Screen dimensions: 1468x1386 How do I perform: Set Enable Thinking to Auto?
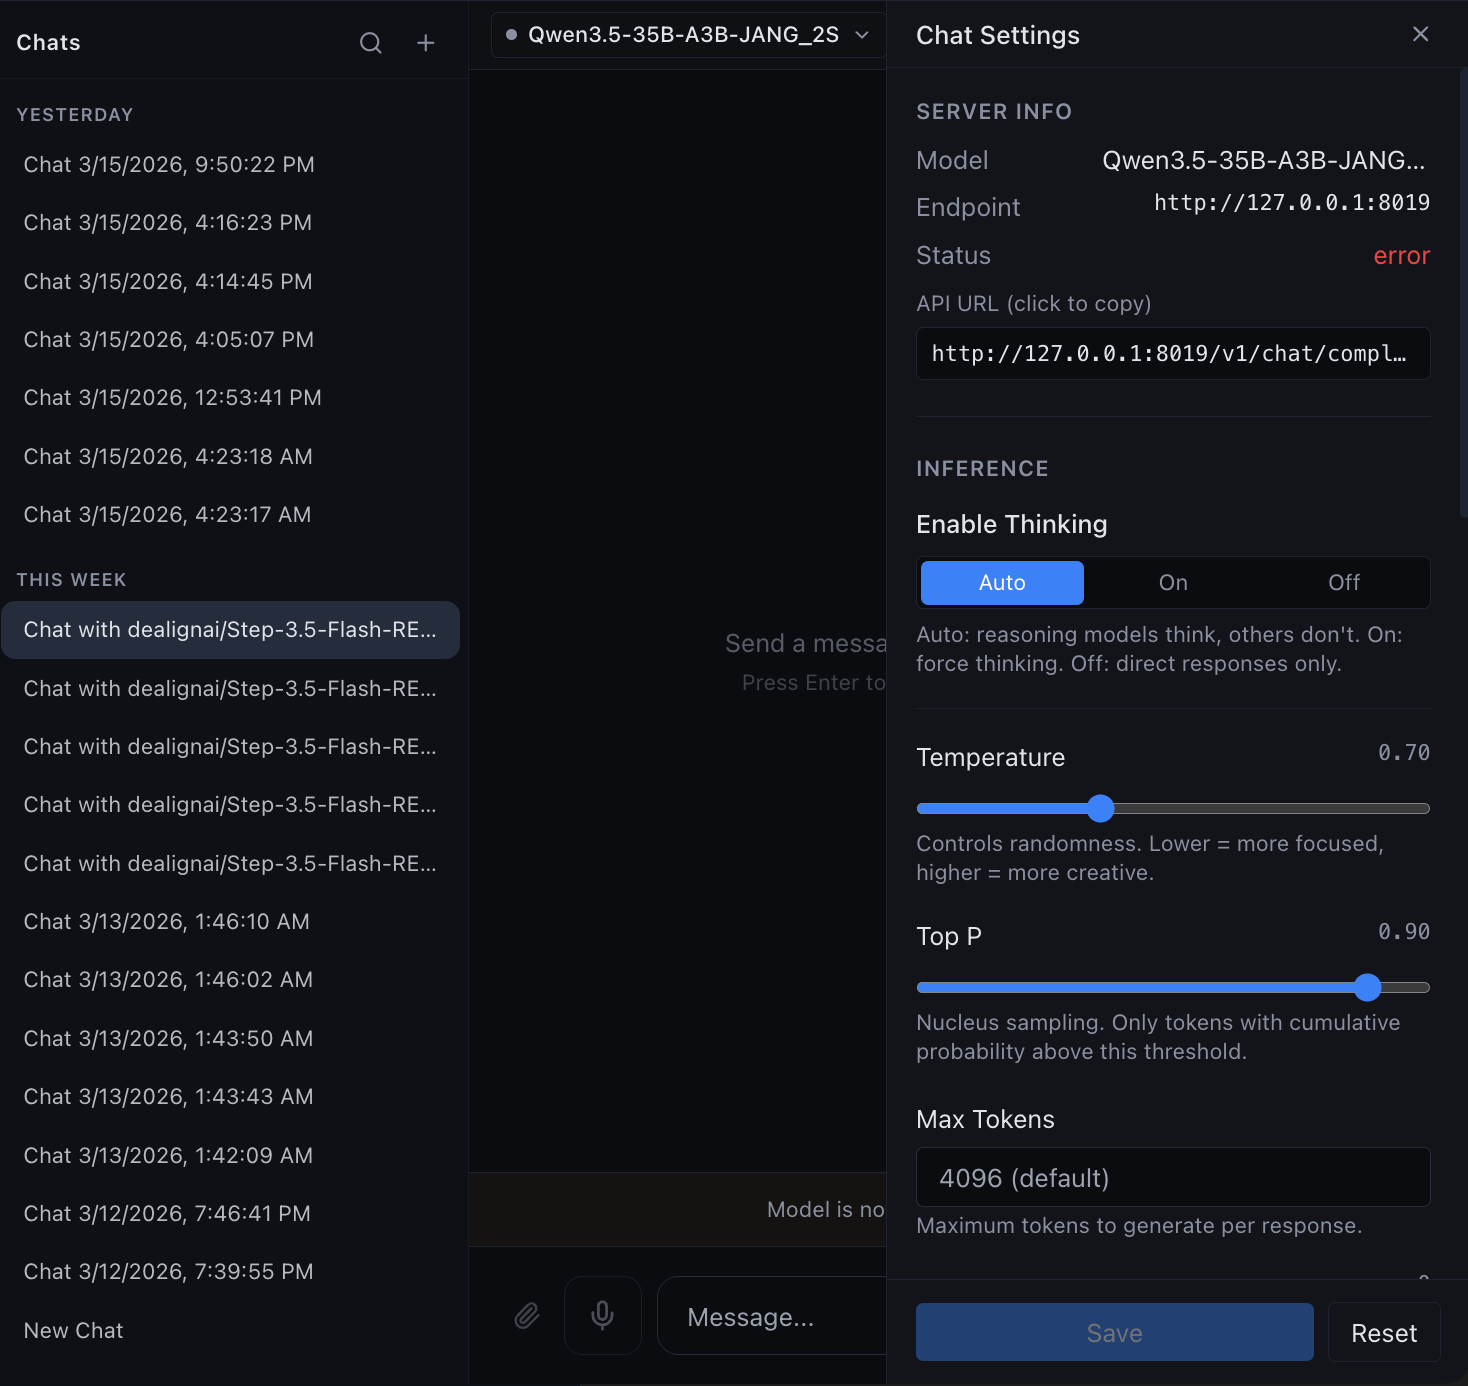click(1002, 583)
